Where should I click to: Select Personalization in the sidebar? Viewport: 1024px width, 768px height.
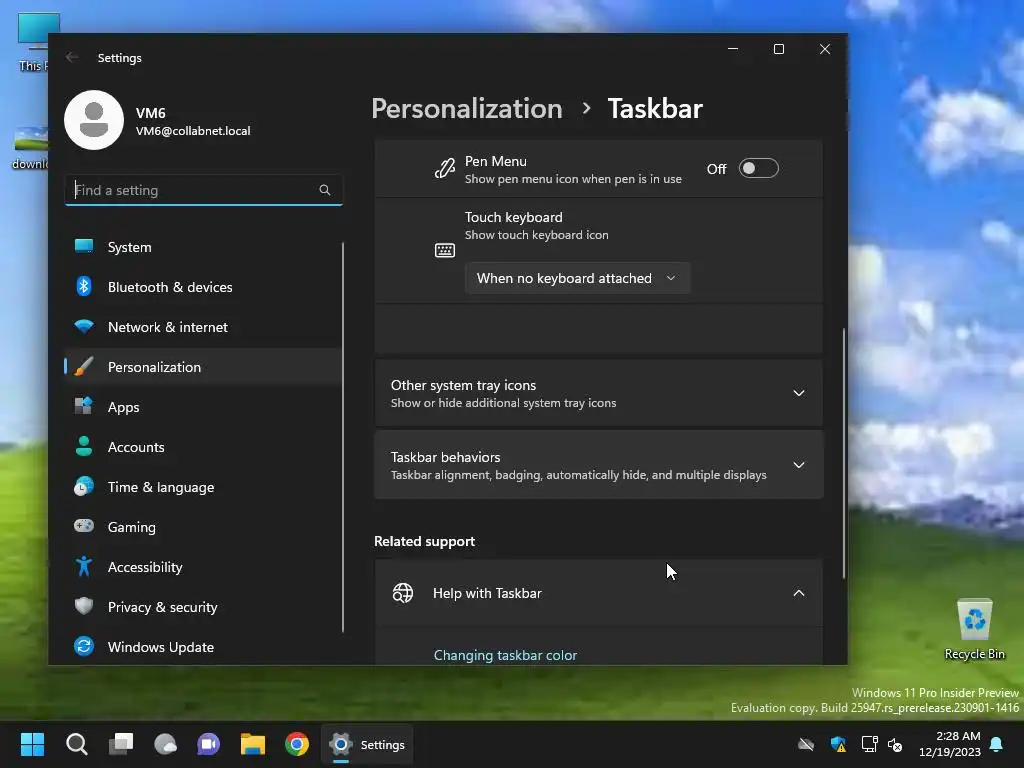pyautogui.click(x=203, y=367)
